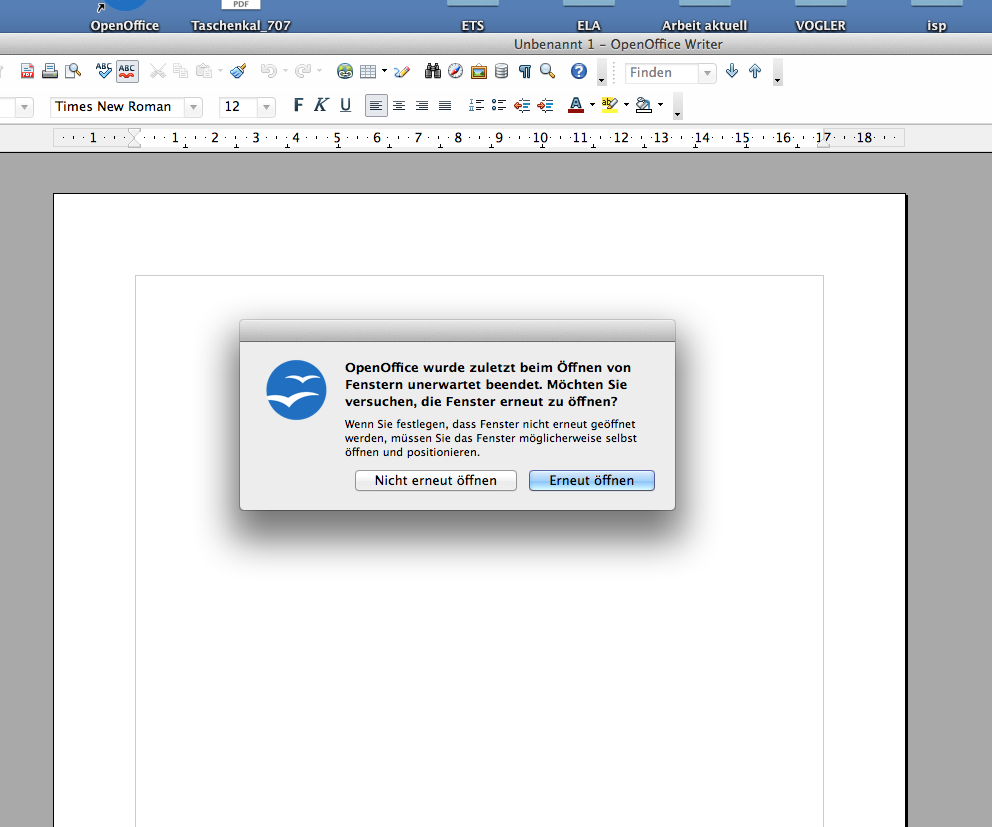992x827 pixels.
Task: Open the font size 12 dropdown
Action: 266,107
